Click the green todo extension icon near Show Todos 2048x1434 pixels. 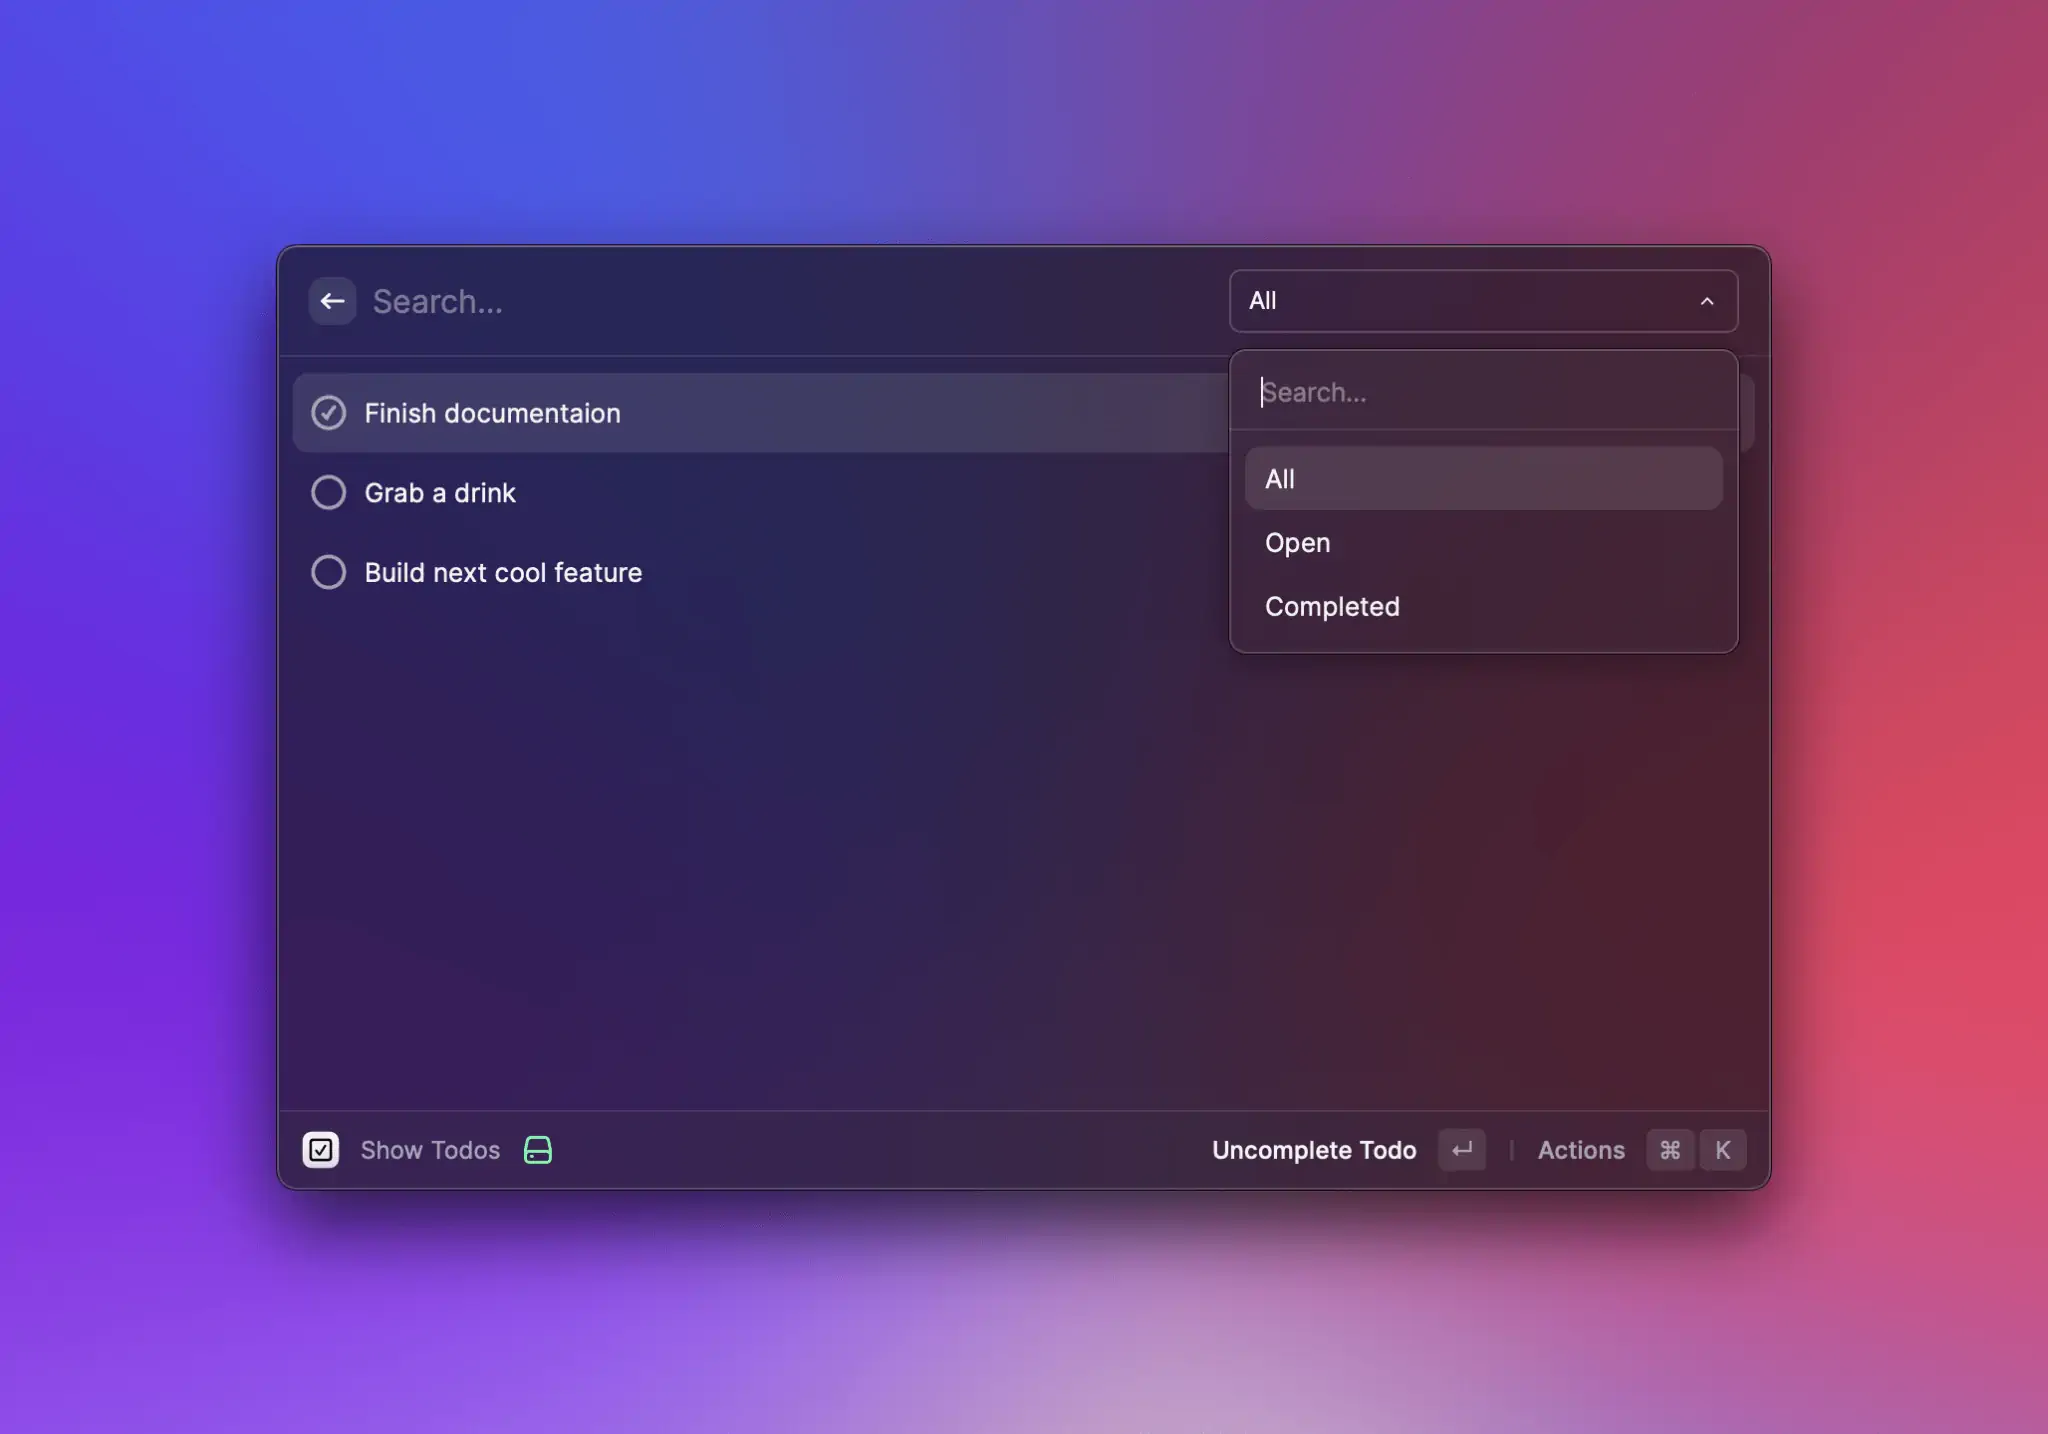[538, 1150]
